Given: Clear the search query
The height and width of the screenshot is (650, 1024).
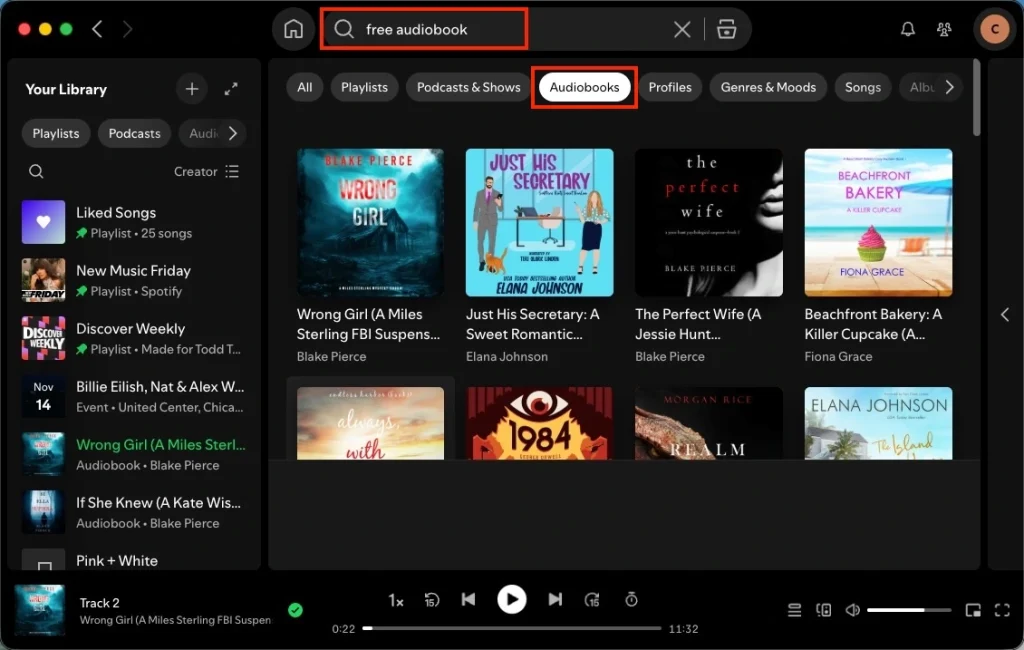Looking at the screenshot, I should point(681,29).
